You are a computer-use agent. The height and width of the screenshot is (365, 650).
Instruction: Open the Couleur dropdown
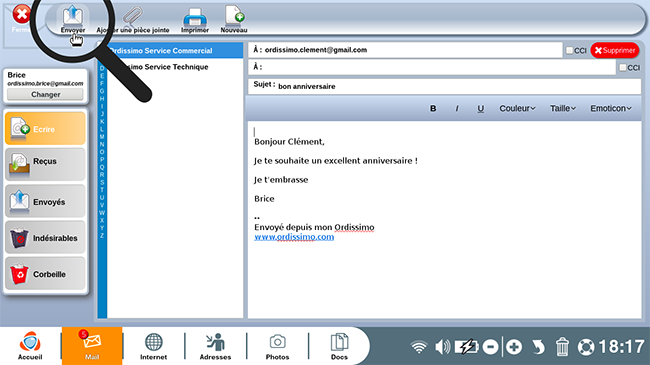tap(517, 108)
